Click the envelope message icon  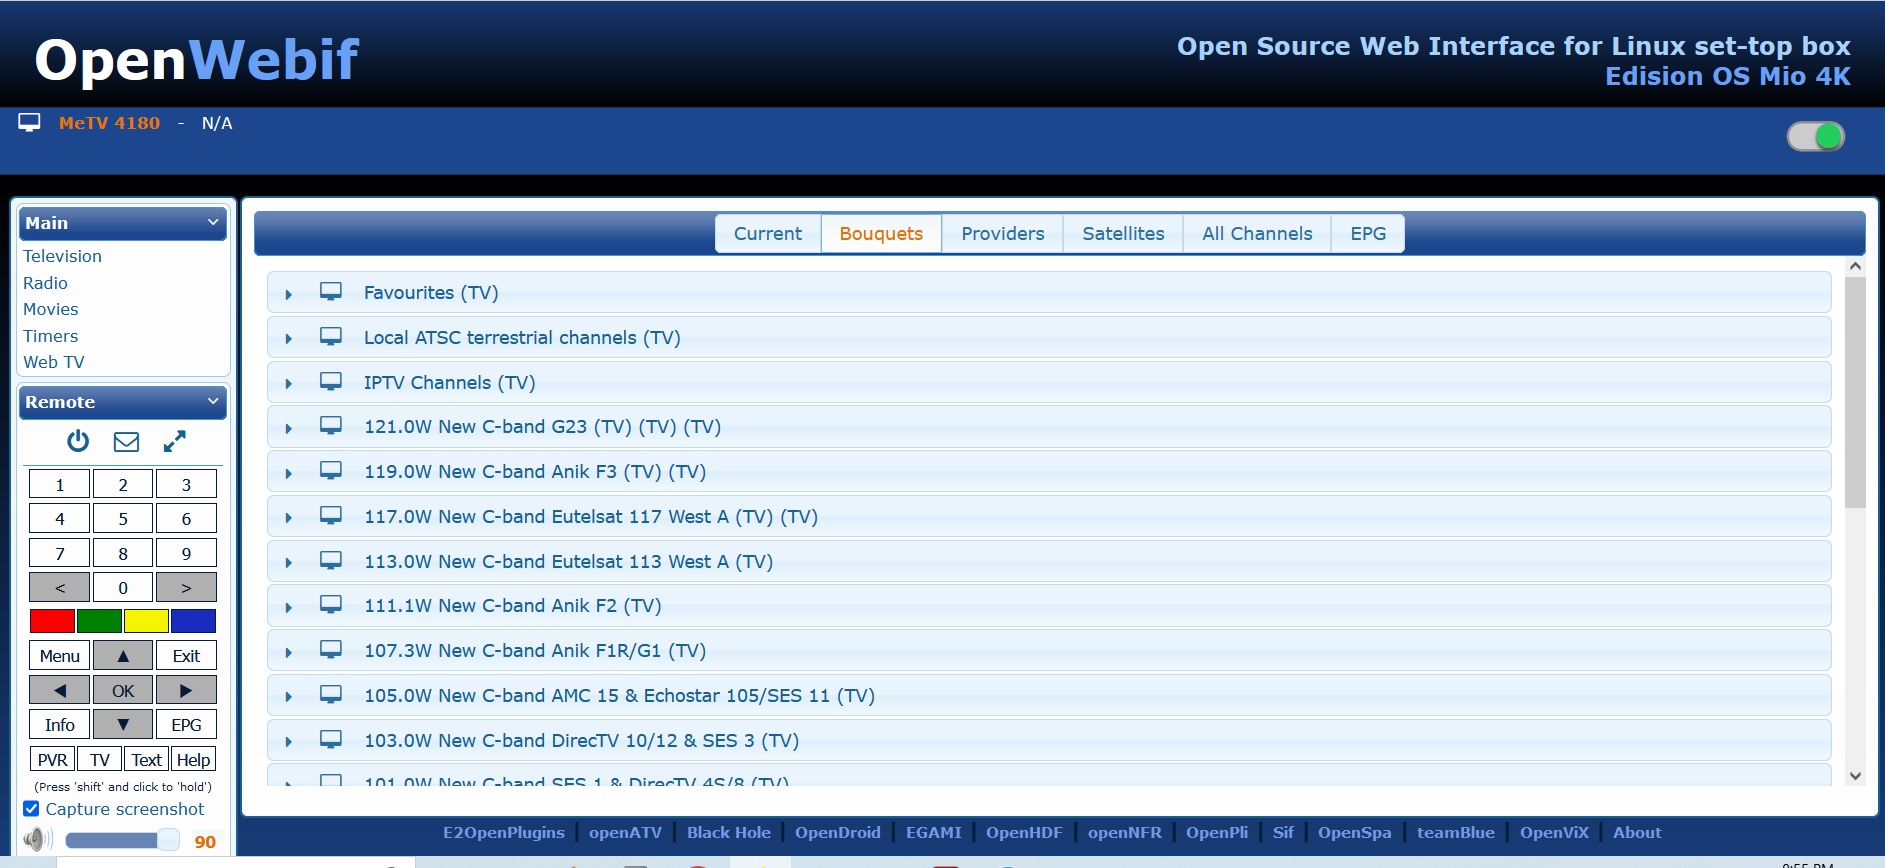coord(126,441)
